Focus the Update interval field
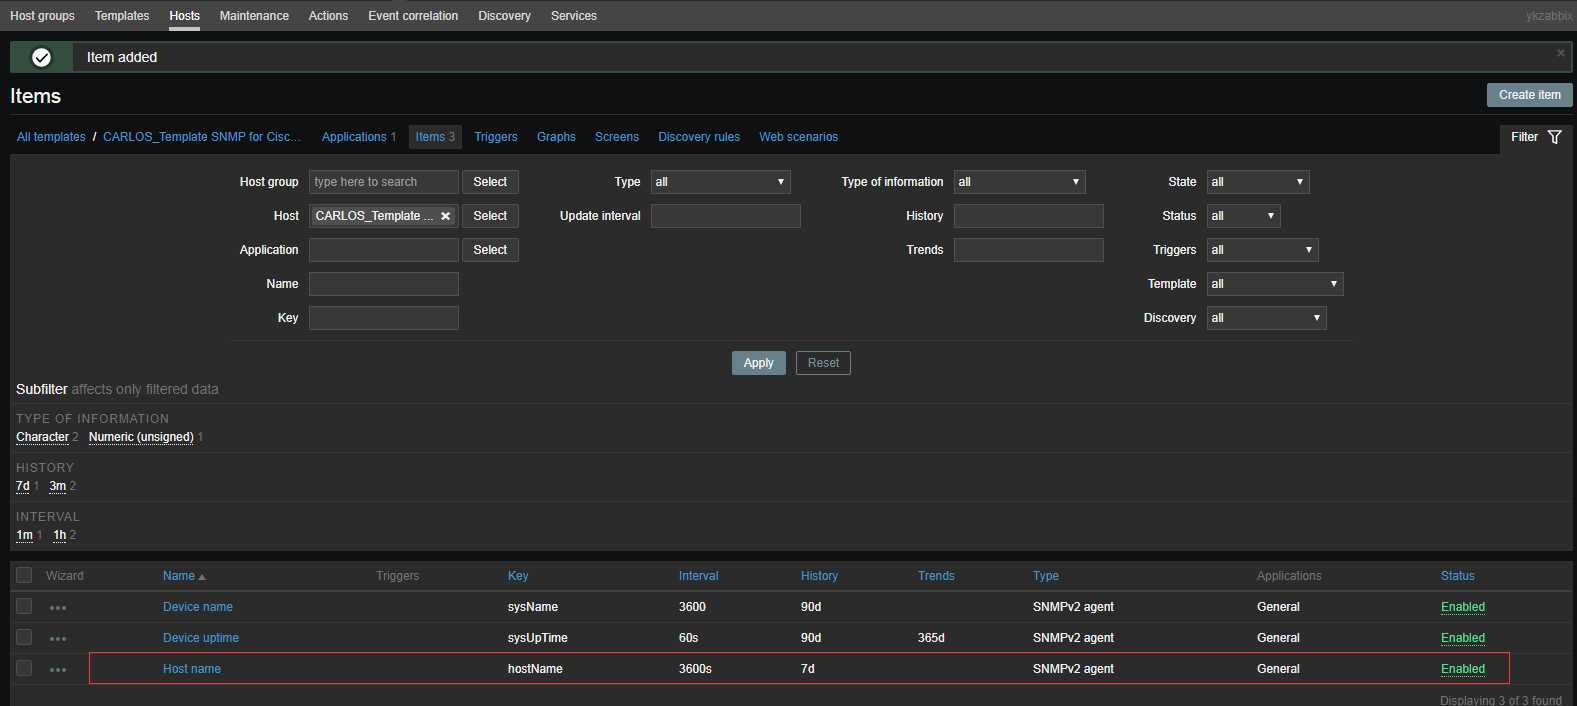Image resolution: width=1577 pixels, height=706 pixels. pyautogui.click(x=726, y=216)
